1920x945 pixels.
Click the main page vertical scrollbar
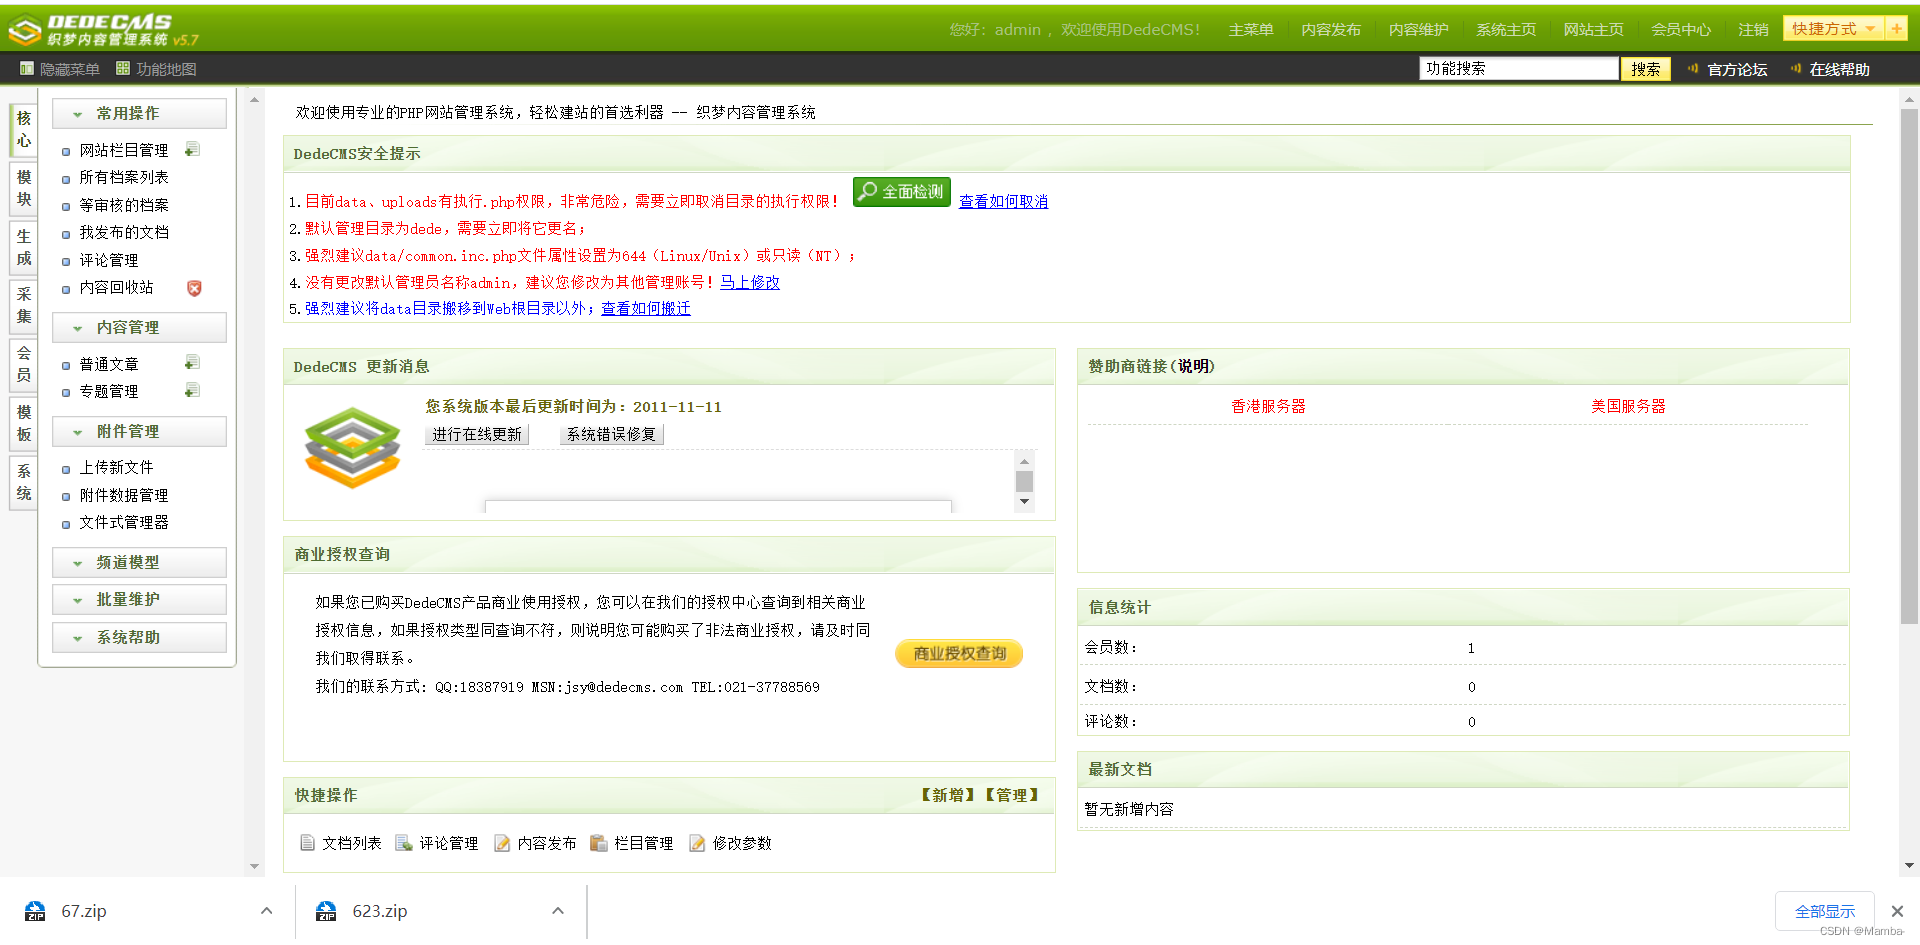[x=1909, y=367]
